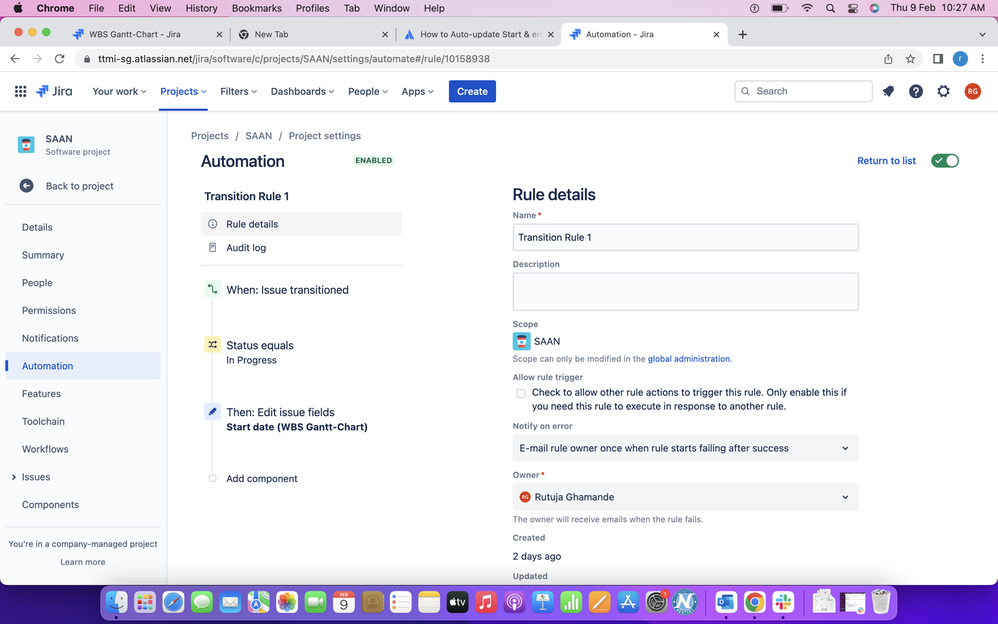Open Spotlight search in menu bar
Image resolution: width=998 pixels, height=624 pixels.
pyautogui.click(x=830, y=8)
